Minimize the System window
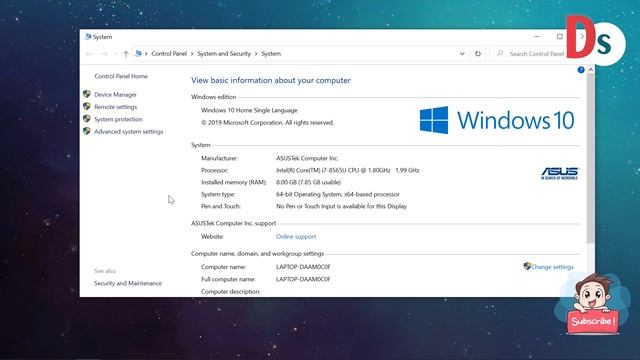This screenshot has width=640, height=360. point(537,36)
